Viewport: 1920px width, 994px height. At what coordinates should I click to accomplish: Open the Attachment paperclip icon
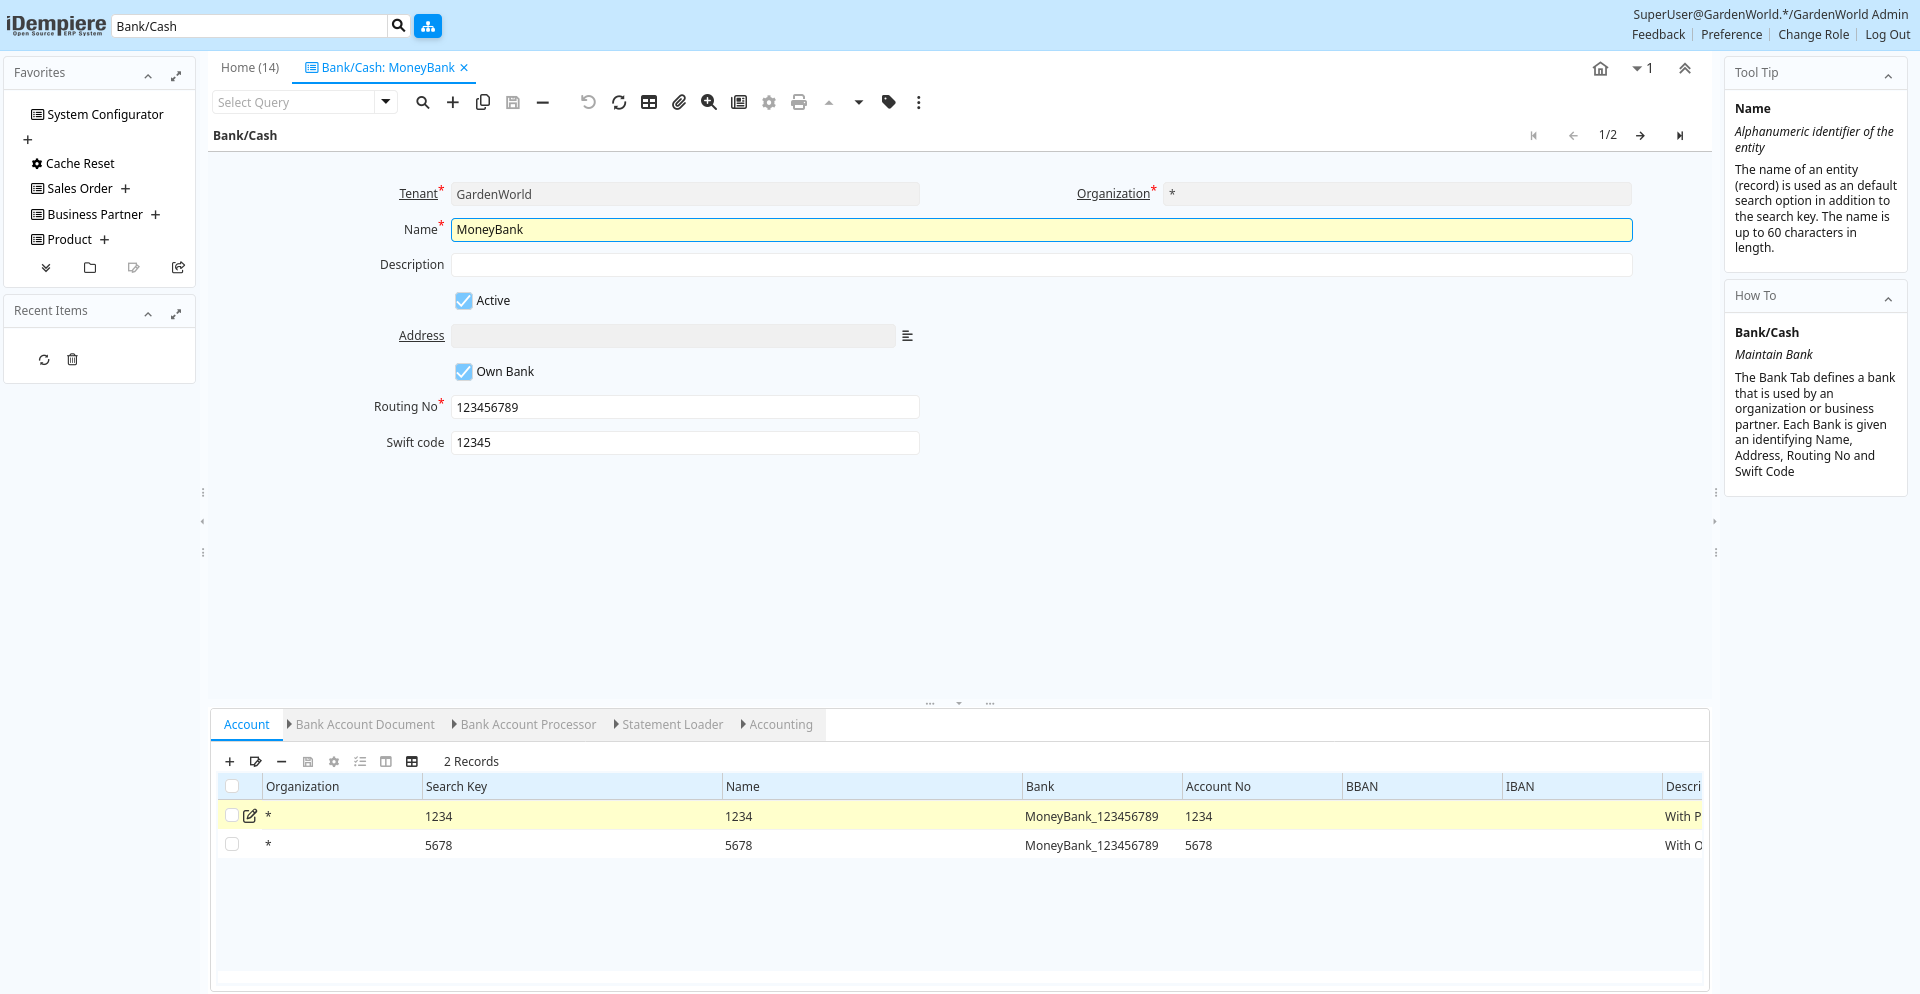[x=679, y=102]
